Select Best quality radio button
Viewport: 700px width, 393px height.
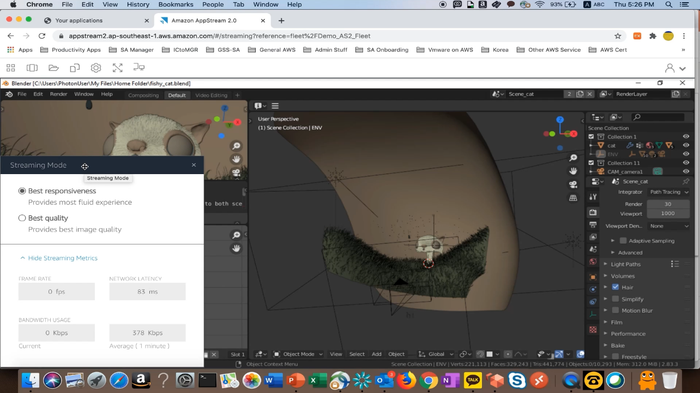pyautogui.click(x=22, y=218)
